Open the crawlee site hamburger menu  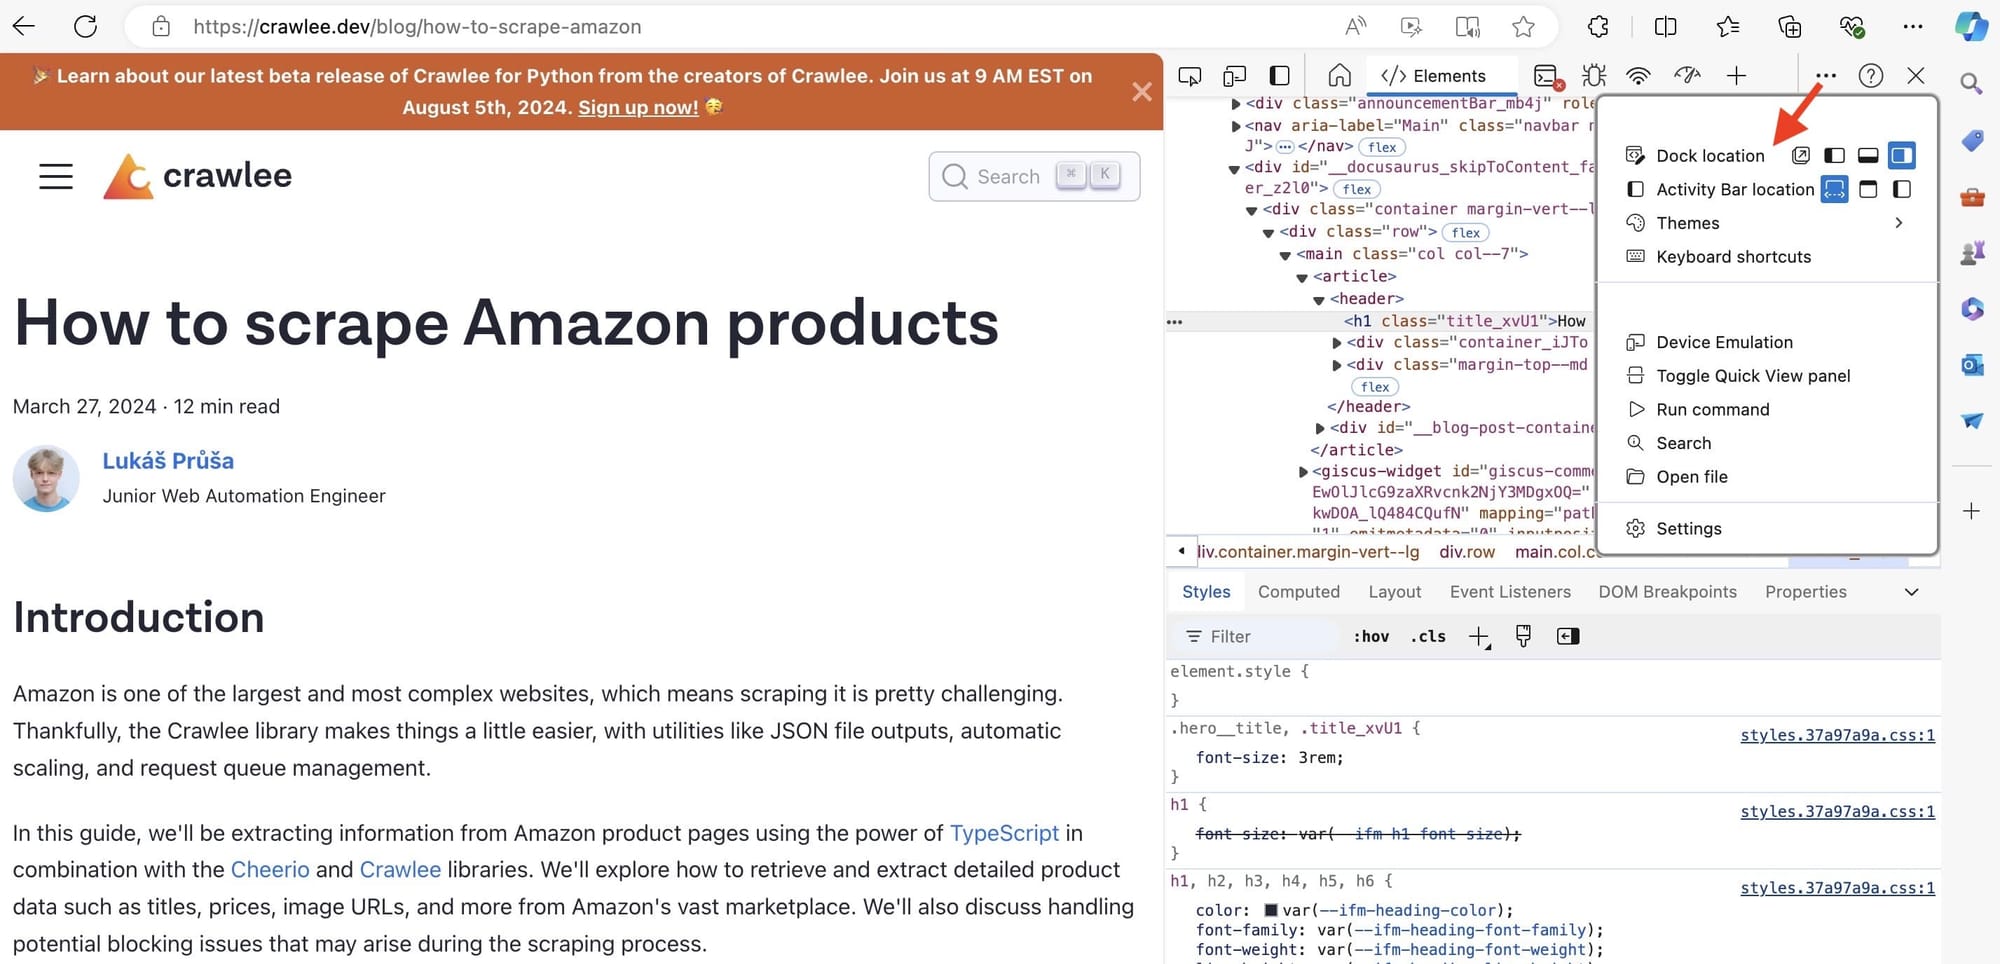click(55, 175)
